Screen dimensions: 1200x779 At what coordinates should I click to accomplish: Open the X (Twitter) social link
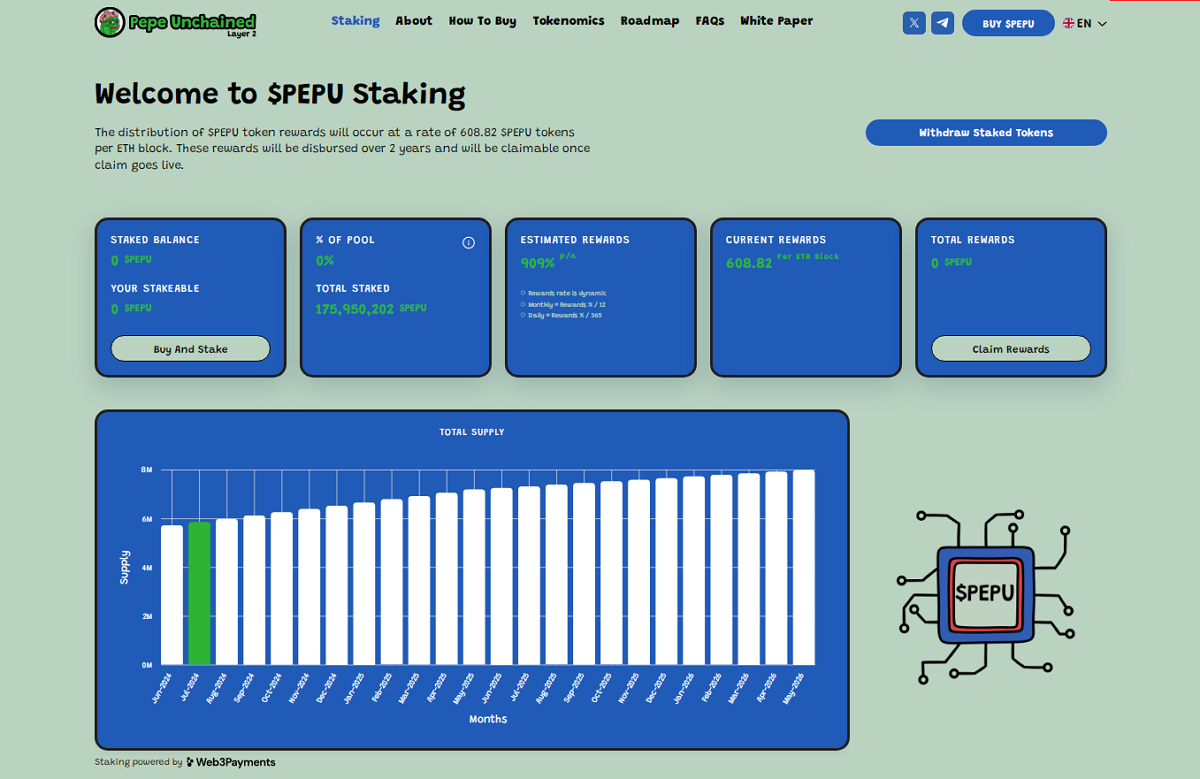(x=914, y=23)
